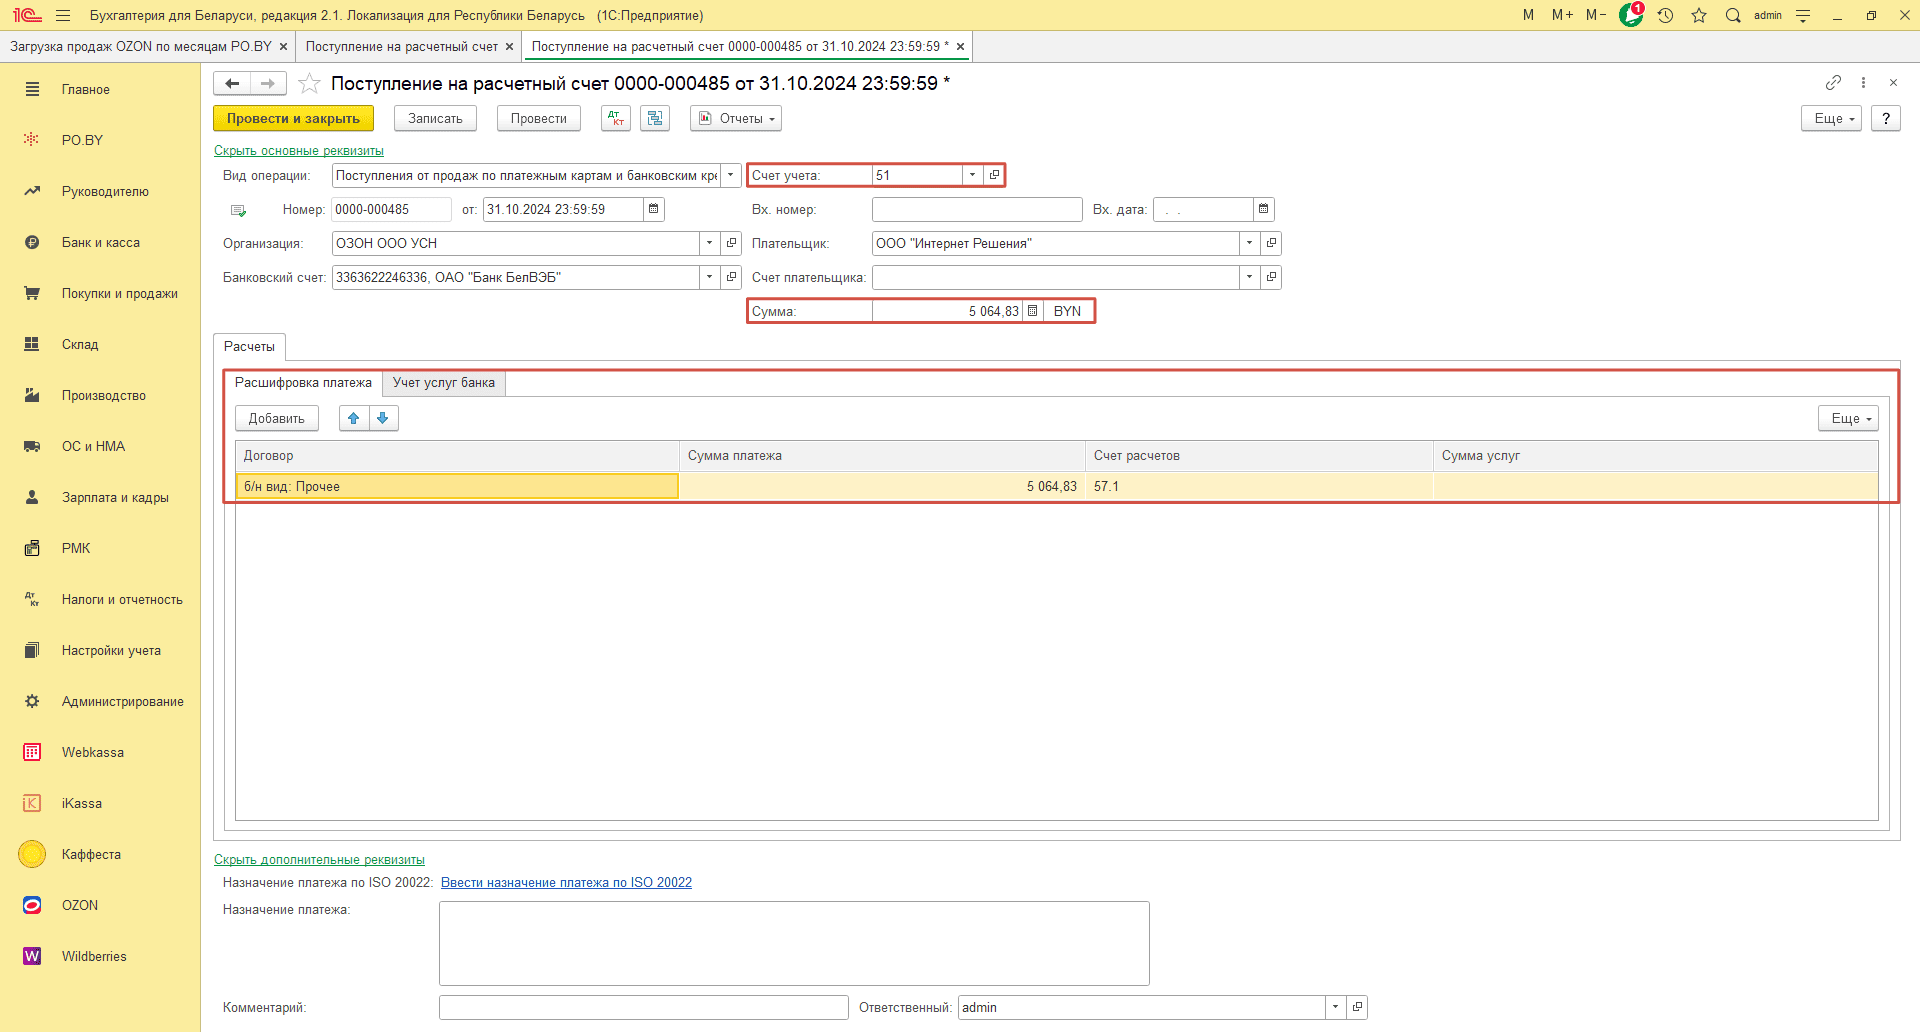Click the M calculator memory button
1920x1032 pixels.
click(x=1528, y=15)
